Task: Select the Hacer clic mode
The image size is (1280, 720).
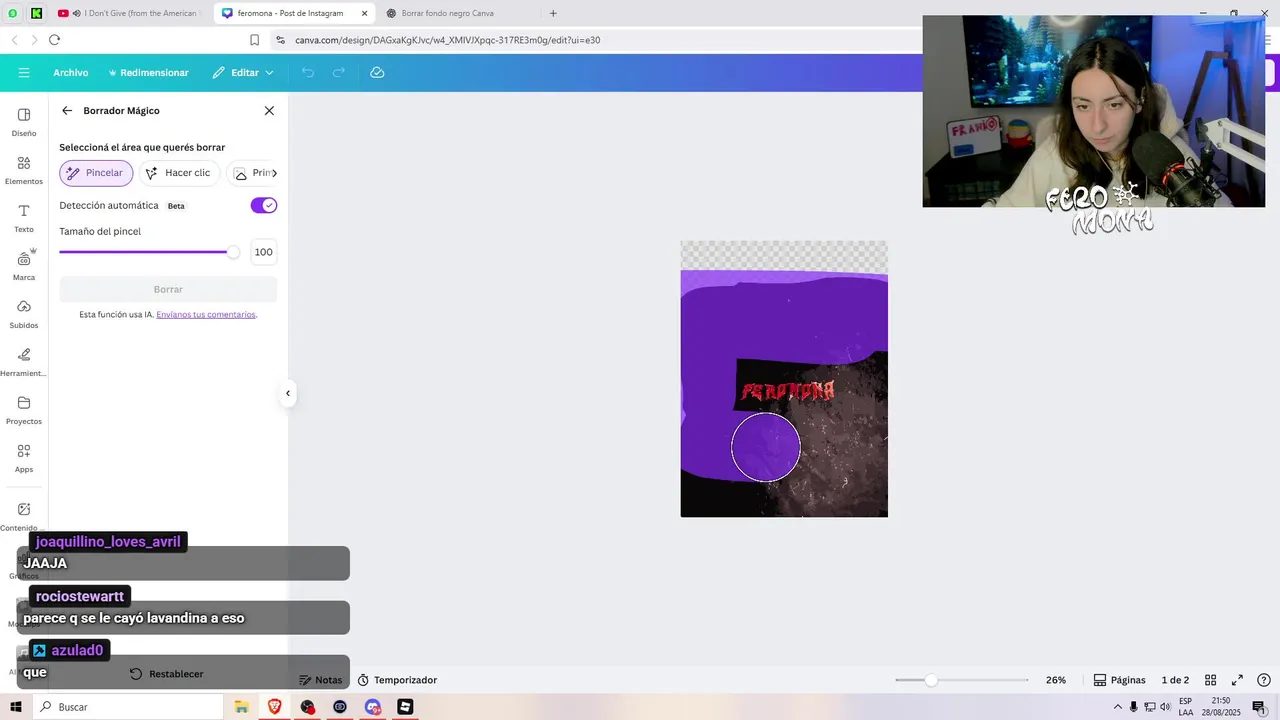Action: pos(179,173)
